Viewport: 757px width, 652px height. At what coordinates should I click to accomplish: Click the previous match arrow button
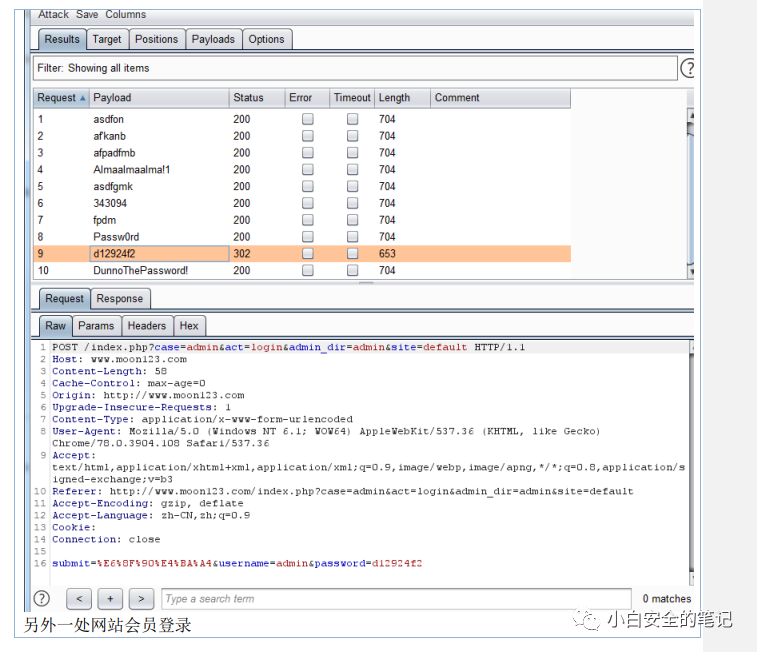click(79, 599)
